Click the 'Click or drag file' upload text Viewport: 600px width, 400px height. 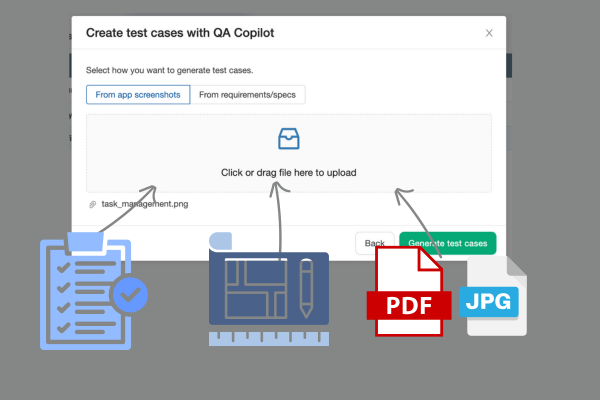[x=288, y=172]
